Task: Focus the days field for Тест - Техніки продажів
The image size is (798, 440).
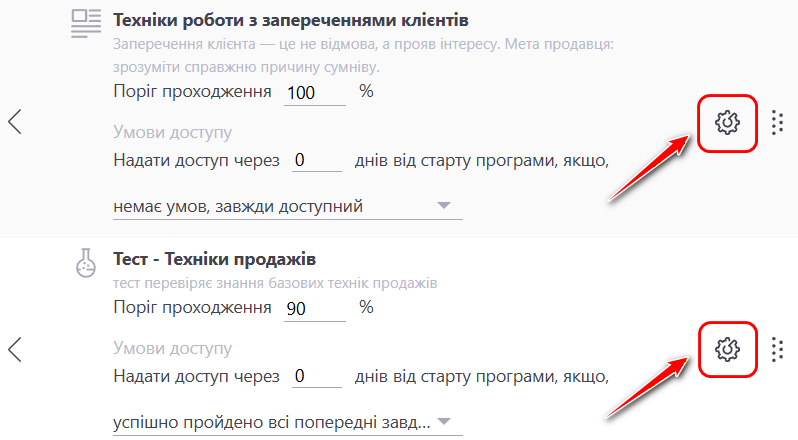Action: [319, 377]
